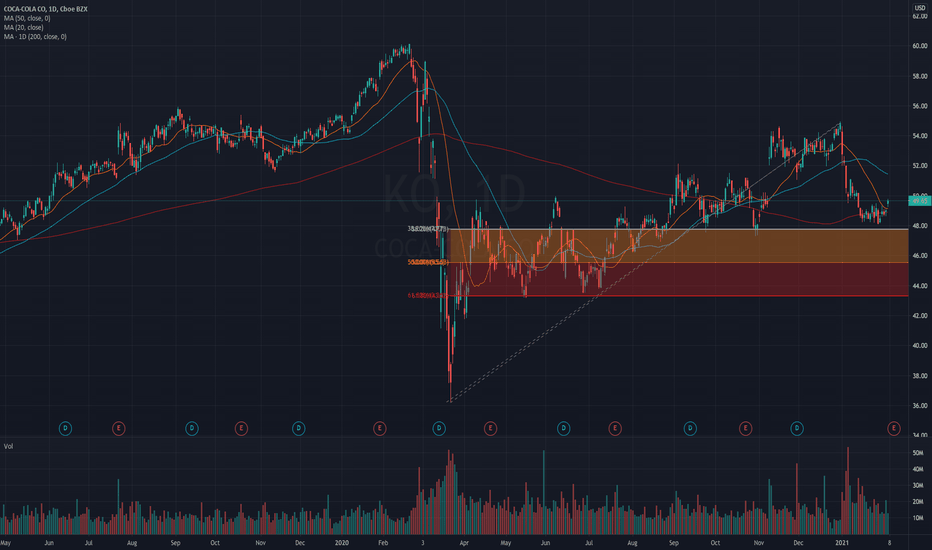932x550 pixels.
Task: Click the 36.00 price axis label
Action: [920, 406]
